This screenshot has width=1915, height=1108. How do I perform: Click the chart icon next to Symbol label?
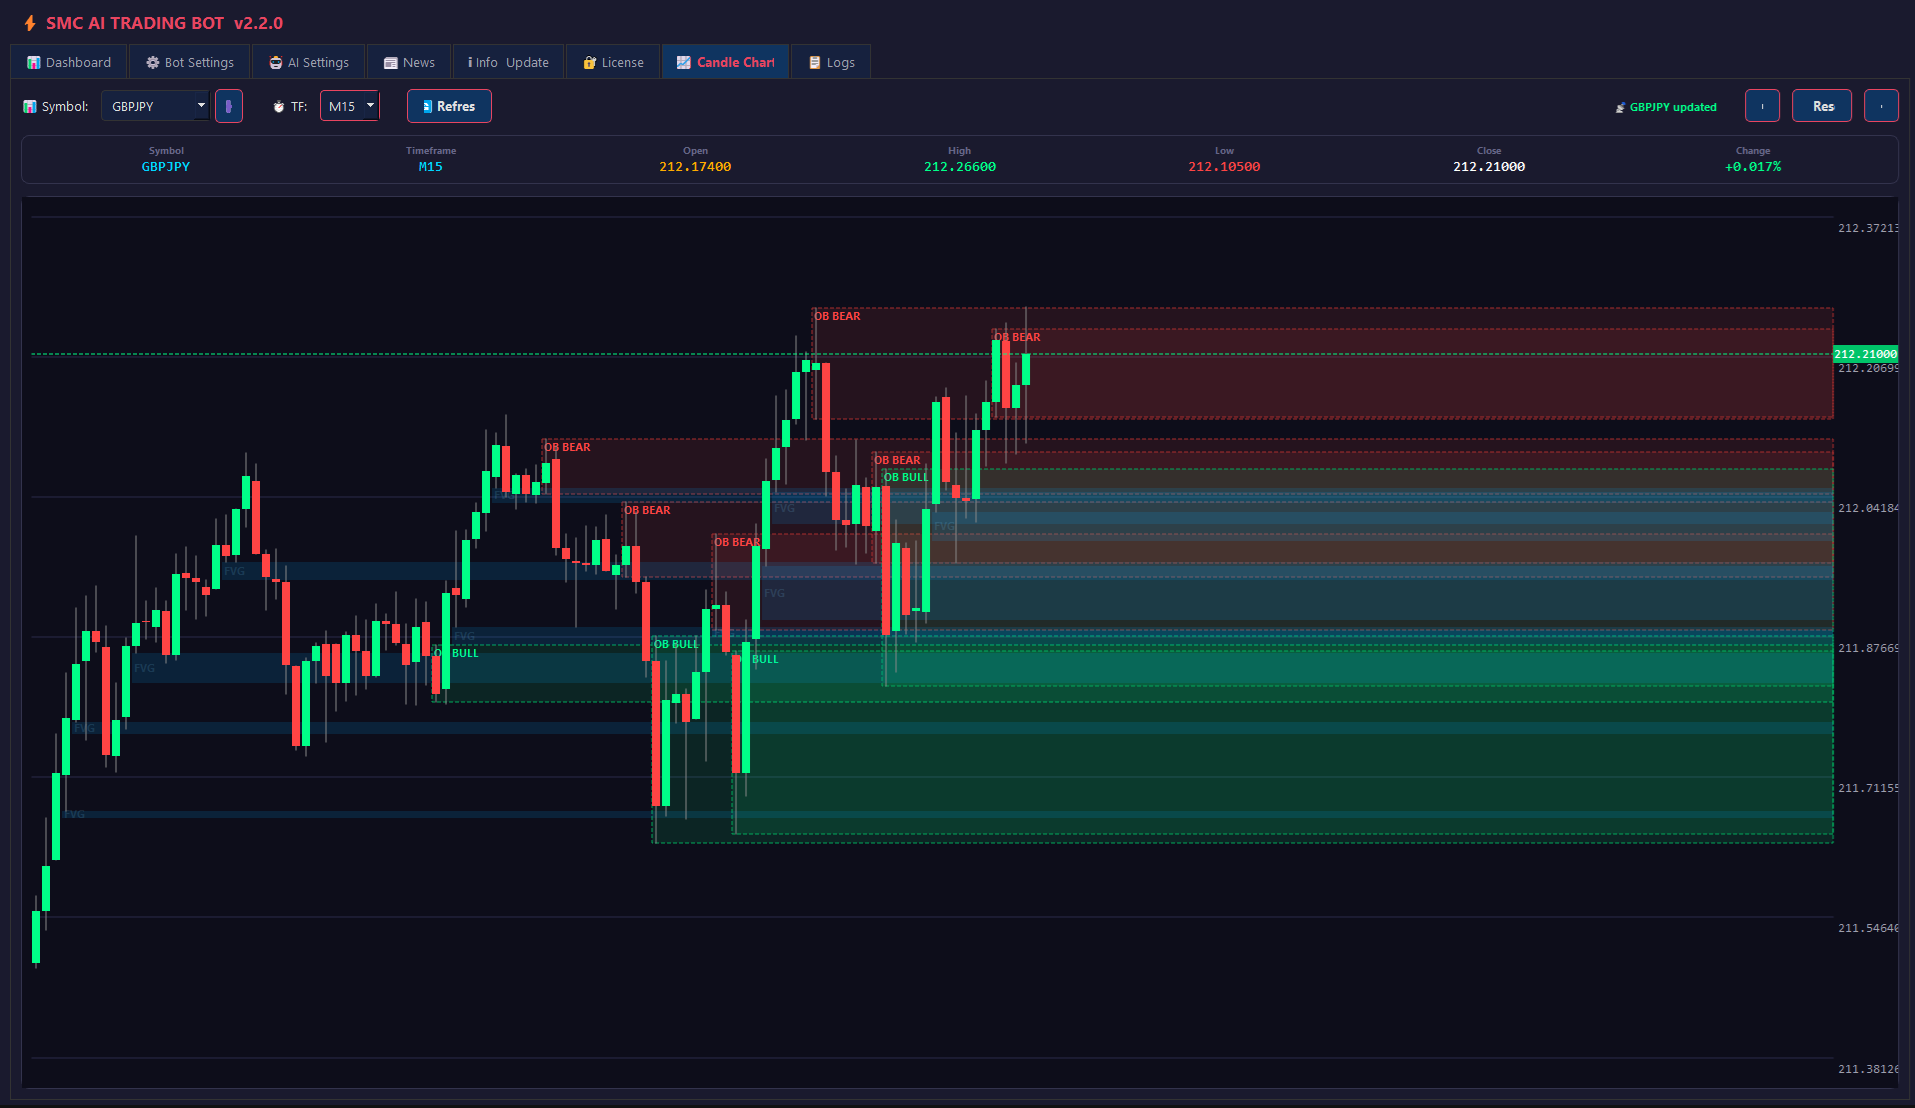click(30, 106)
